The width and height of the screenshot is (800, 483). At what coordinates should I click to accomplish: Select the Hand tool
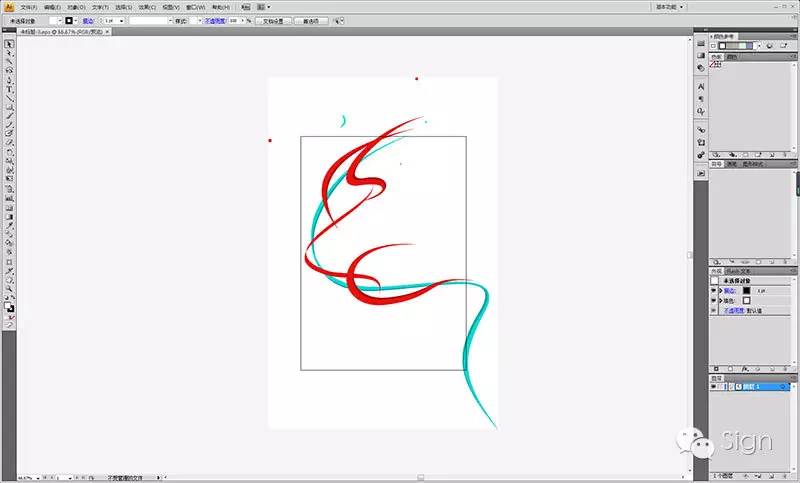[9, 282]
